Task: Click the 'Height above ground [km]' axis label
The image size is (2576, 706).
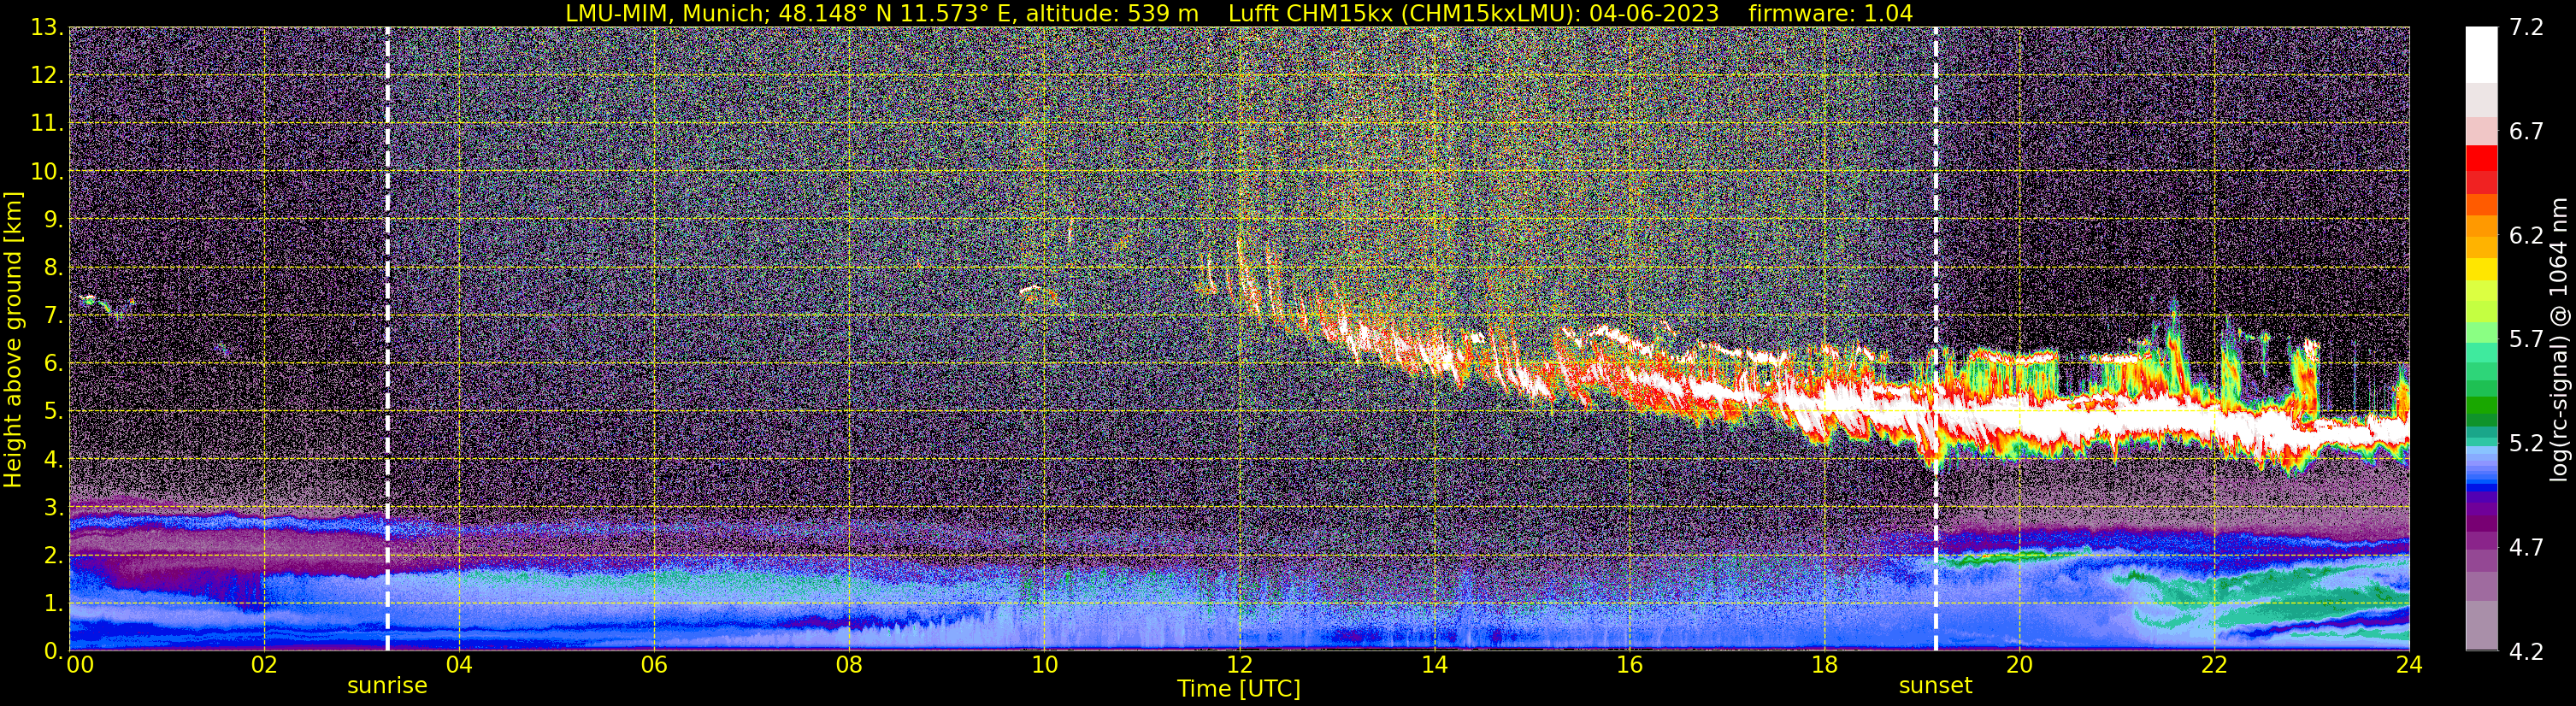Action: [13, 340]
